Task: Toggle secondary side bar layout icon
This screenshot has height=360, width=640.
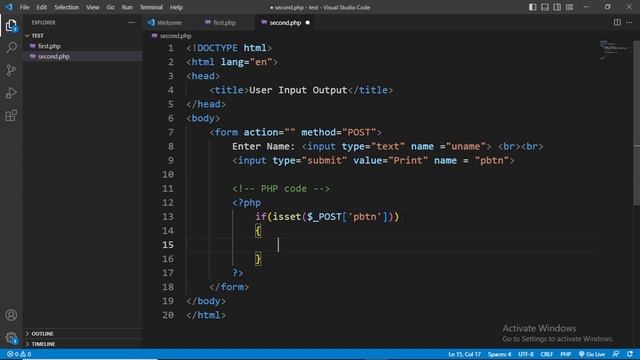Action: 557,7
